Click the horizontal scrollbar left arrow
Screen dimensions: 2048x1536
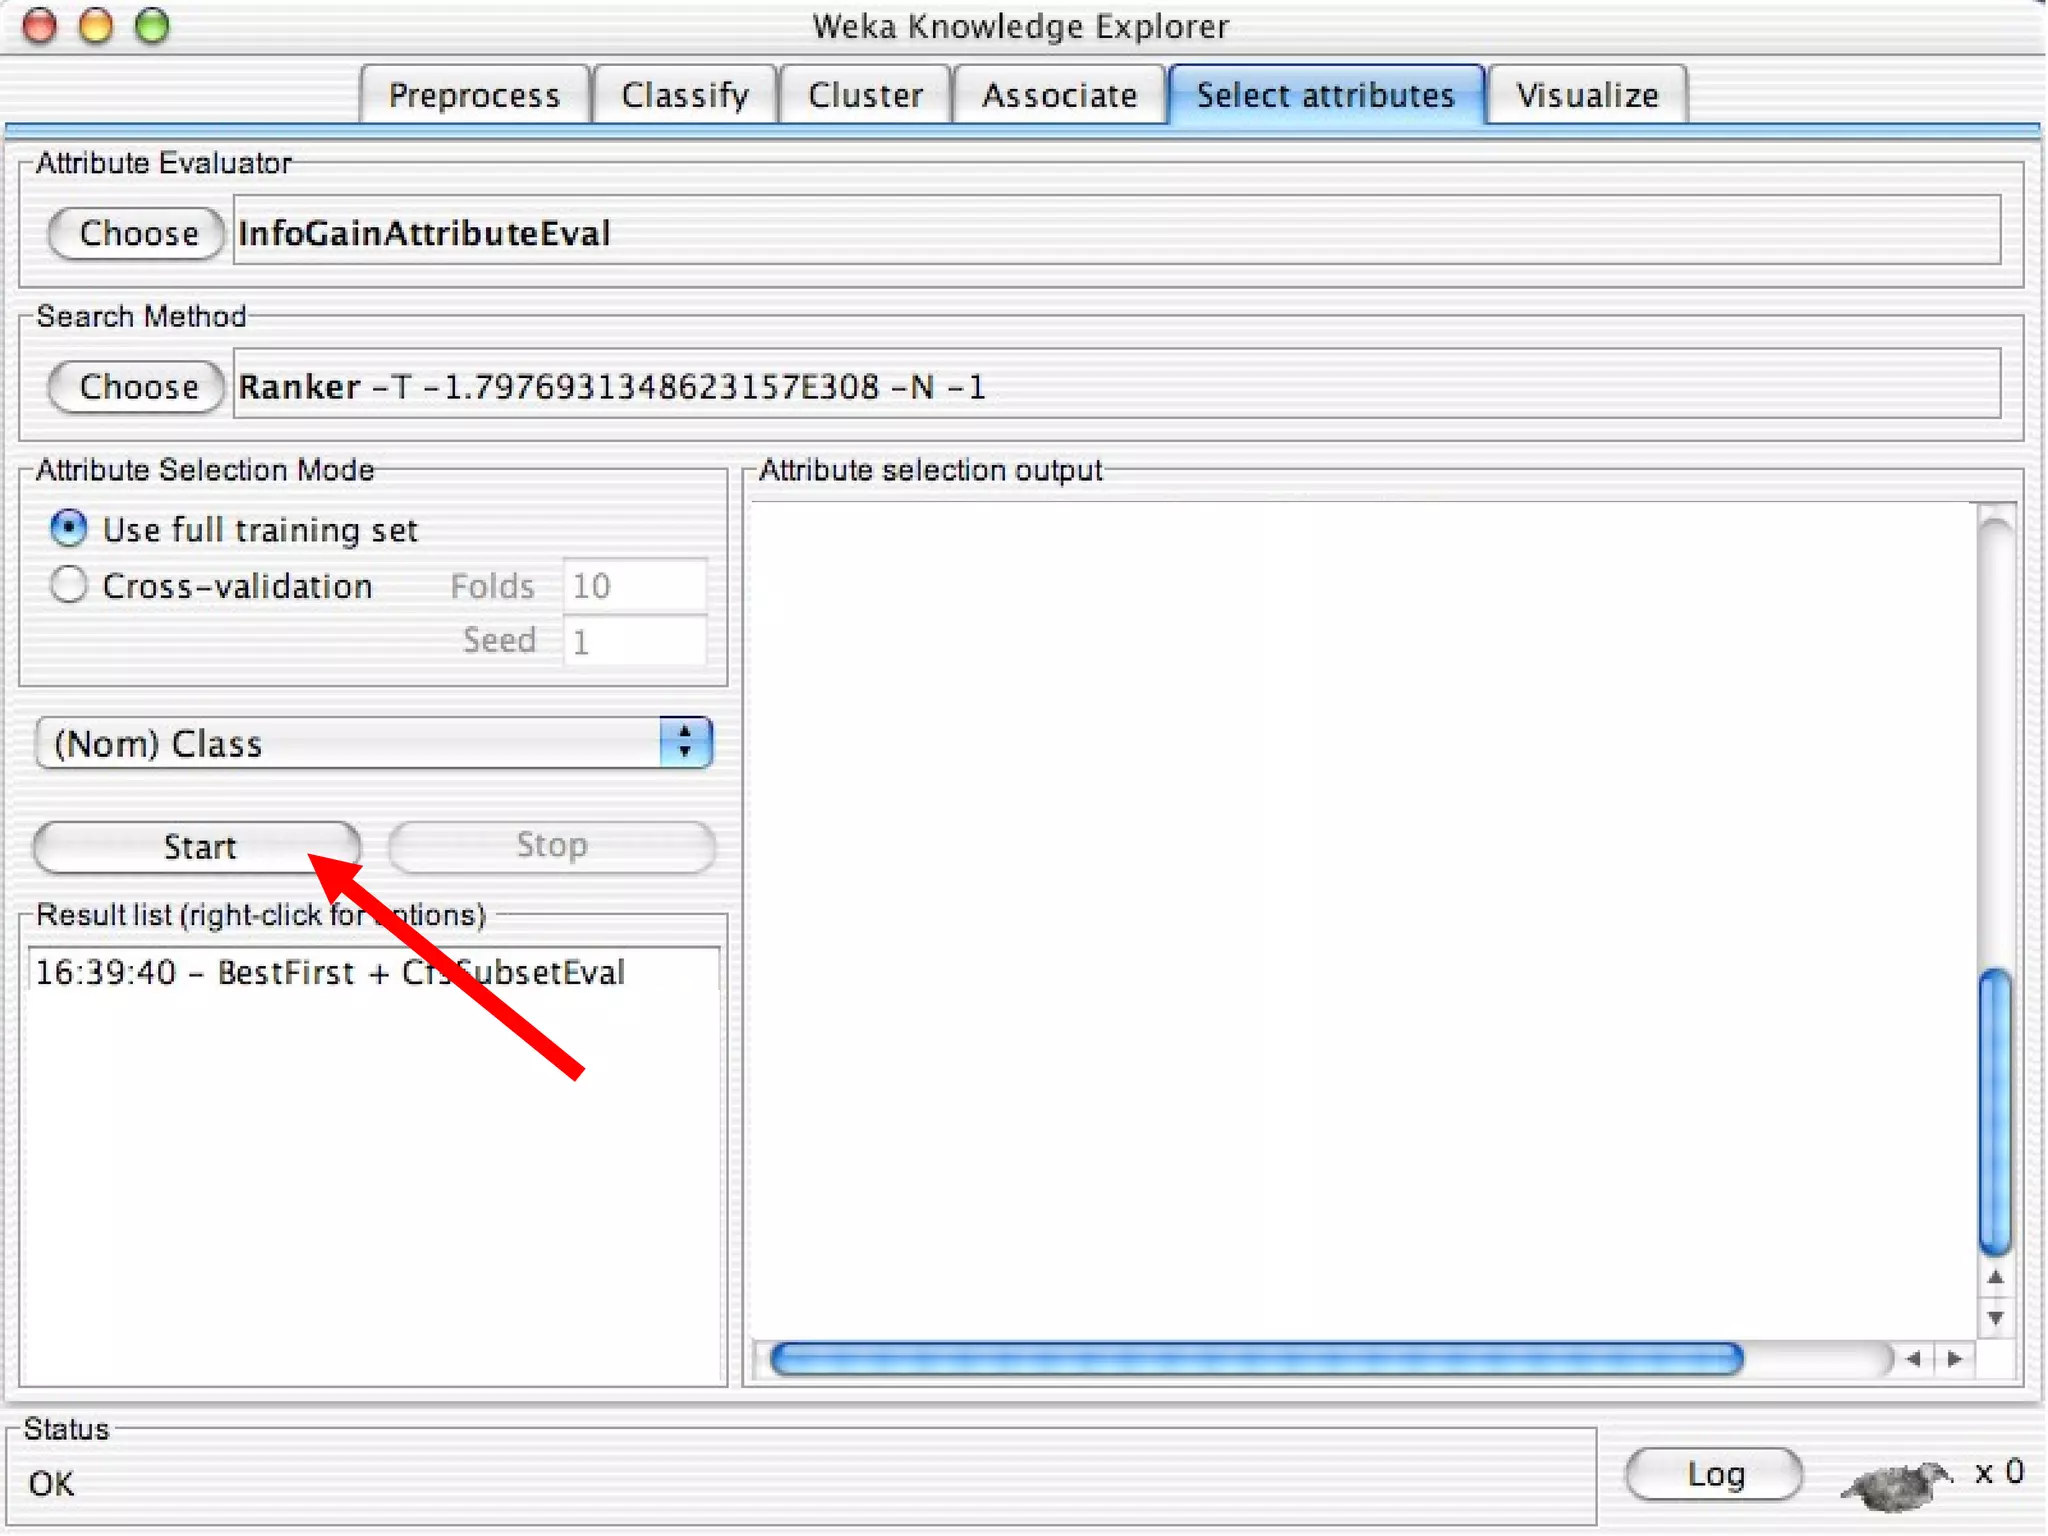tap(1913, 1359)
